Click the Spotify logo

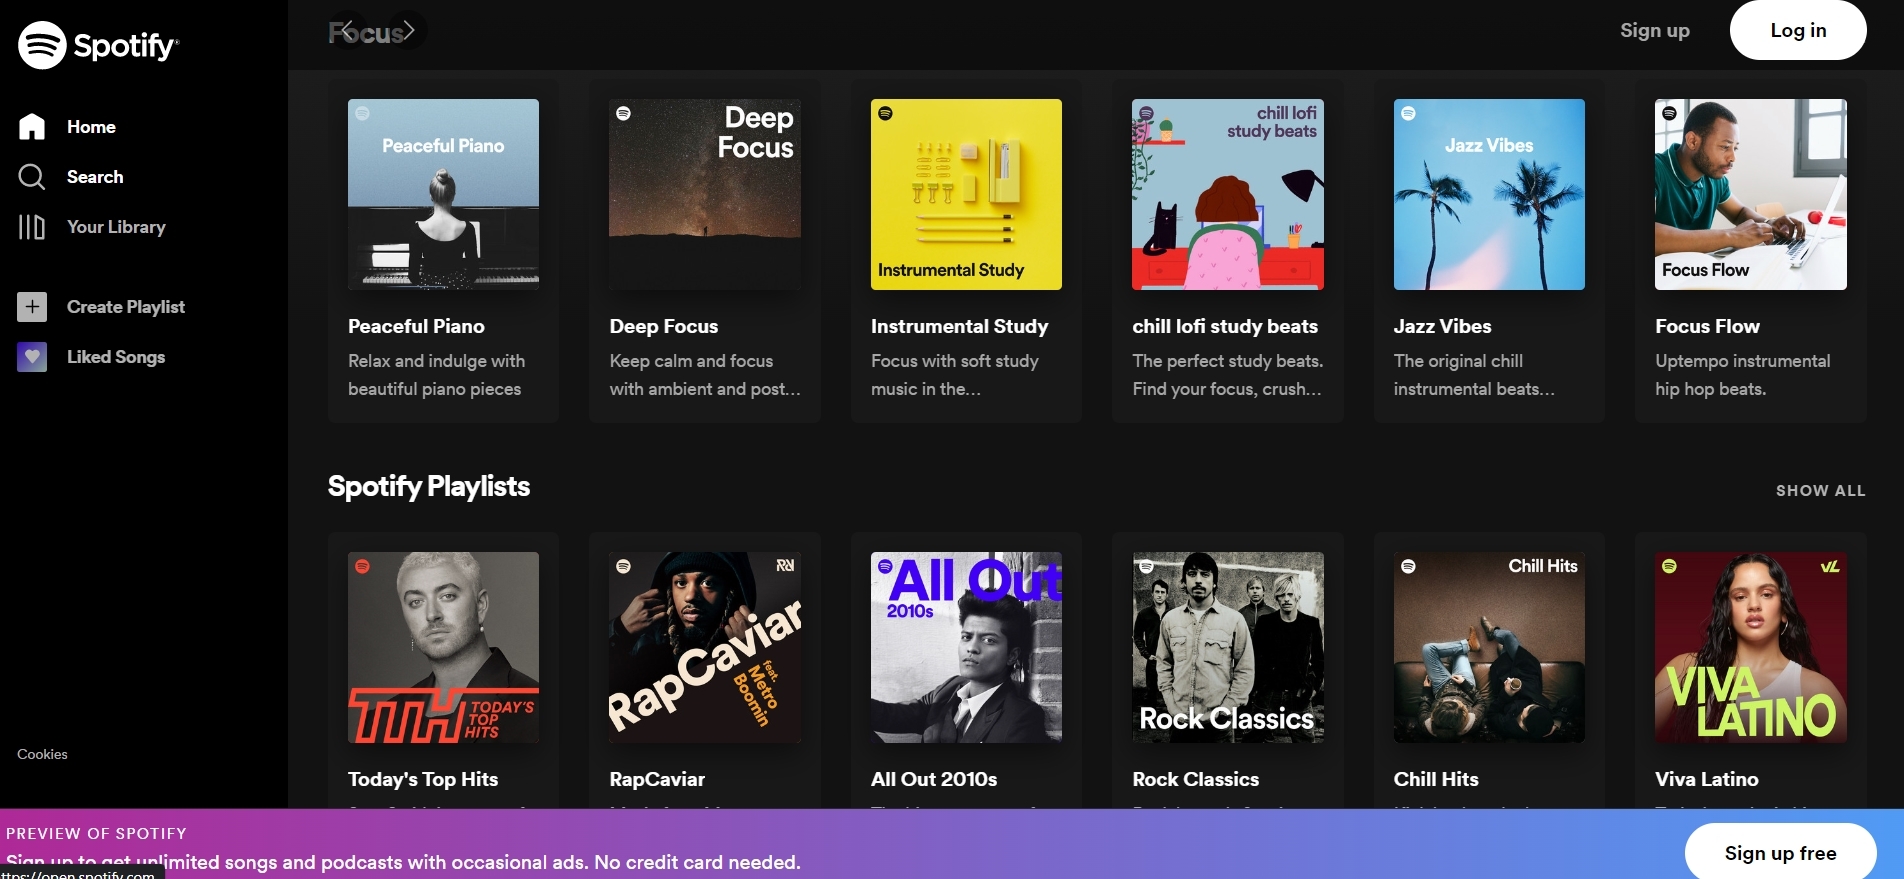pos(98,45)
